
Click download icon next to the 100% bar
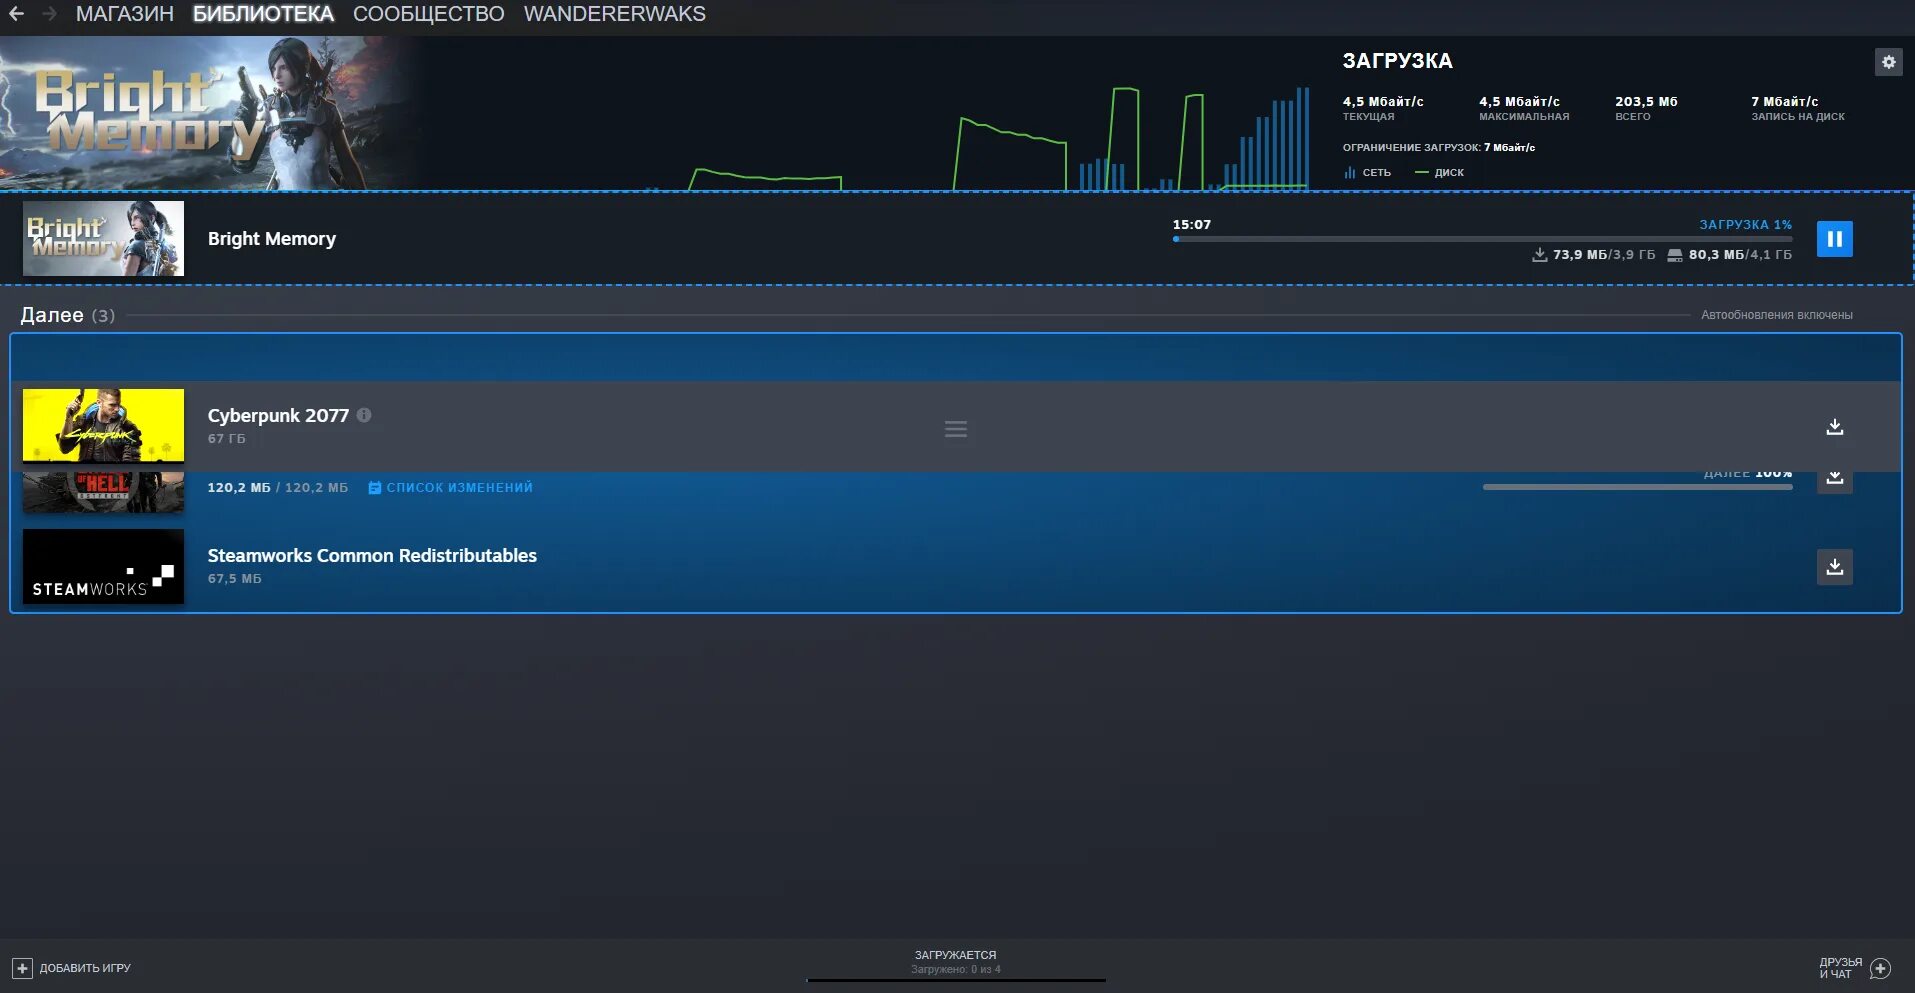[1834, 482]
